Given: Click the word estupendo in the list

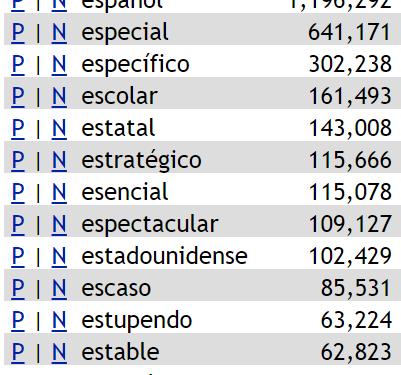Looking at the screenshot, I should tap(137, 321).
